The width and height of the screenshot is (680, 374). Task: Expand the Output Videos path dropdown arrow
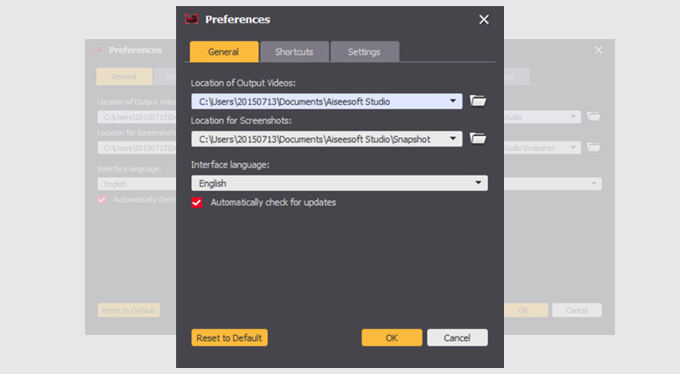point(453,101)
